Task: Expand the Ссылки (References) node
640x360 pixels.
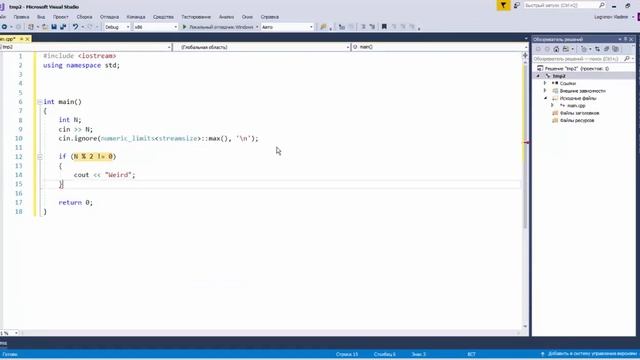Action: coord(545,83)
